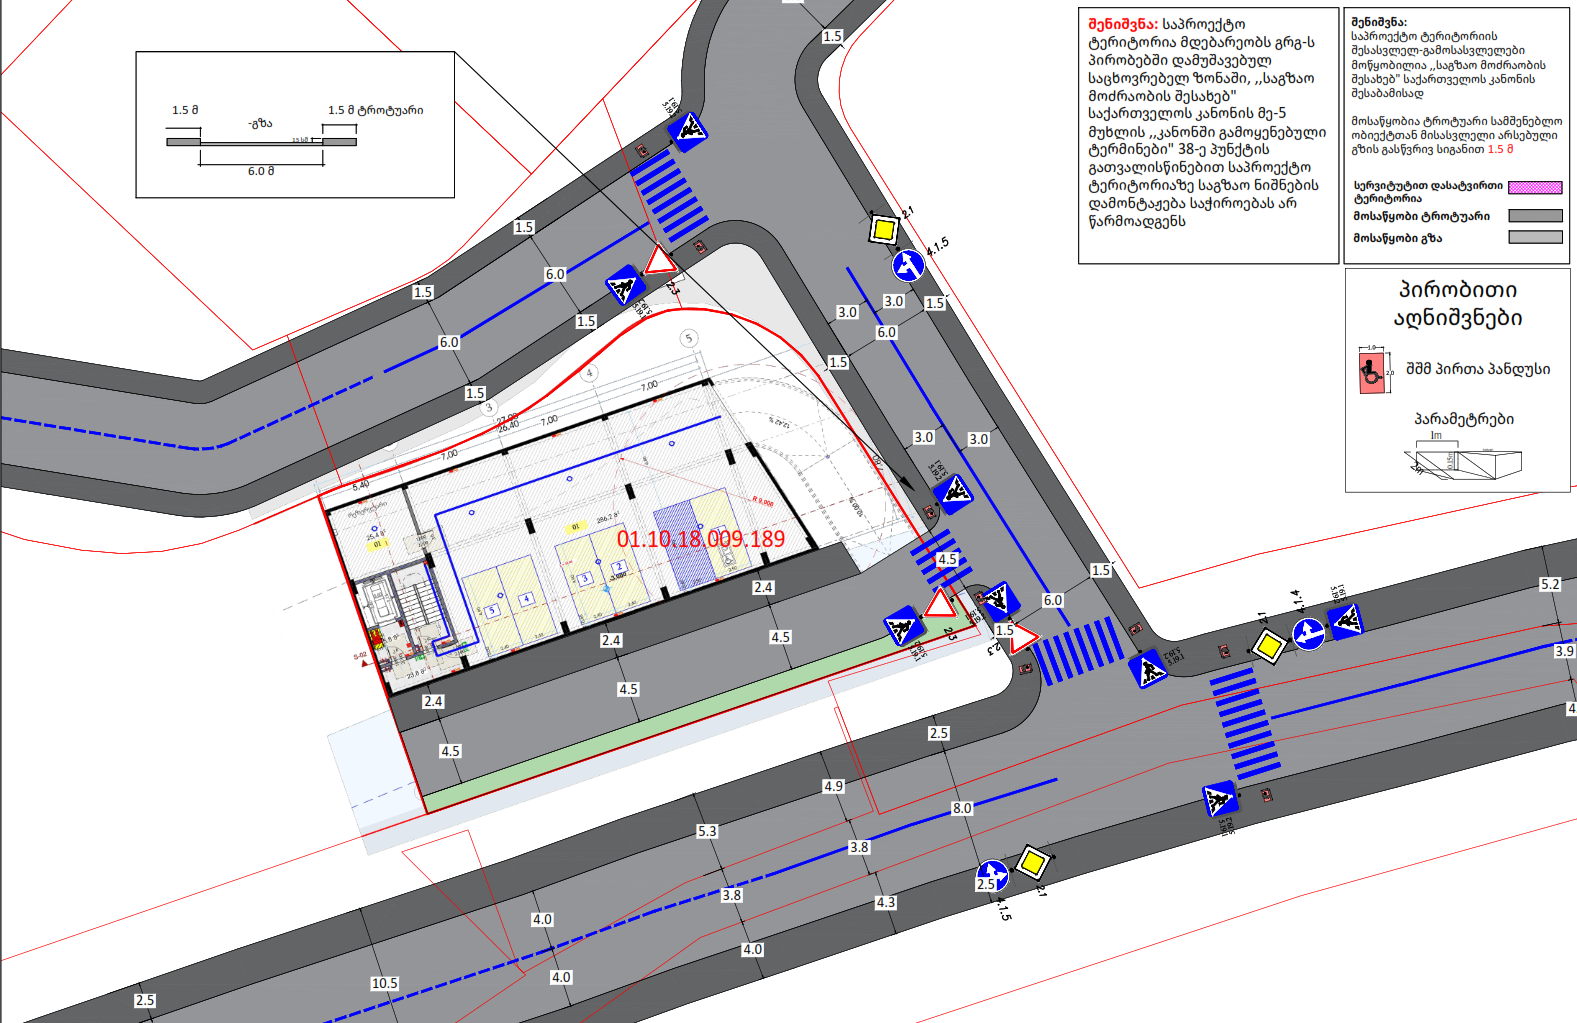Click the ramp parameters diagram in legend

coord(1465,462)
